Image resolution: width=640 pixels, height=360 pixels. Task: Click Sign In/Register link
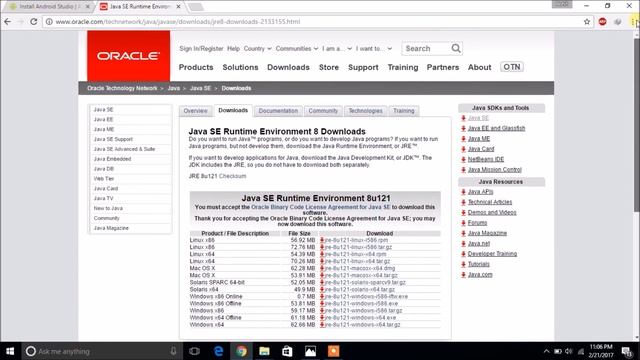tap(201, 49)
